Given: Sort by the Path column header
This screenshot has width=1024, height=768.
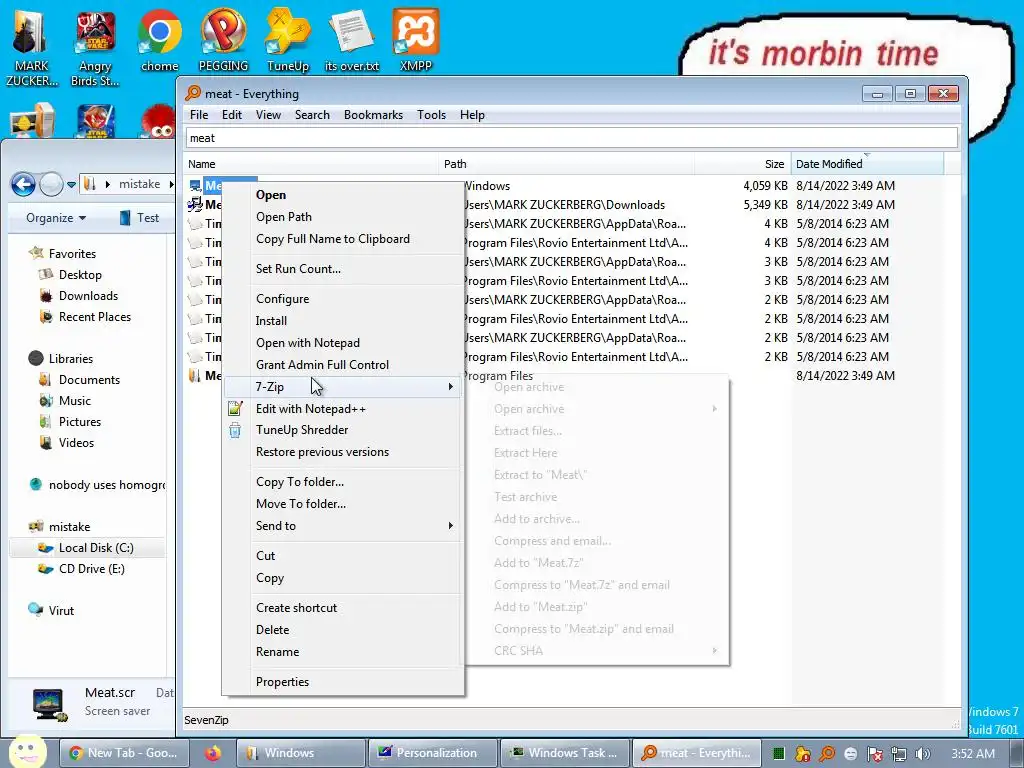Looking at the screenshot, I should (x=566, y=164).
